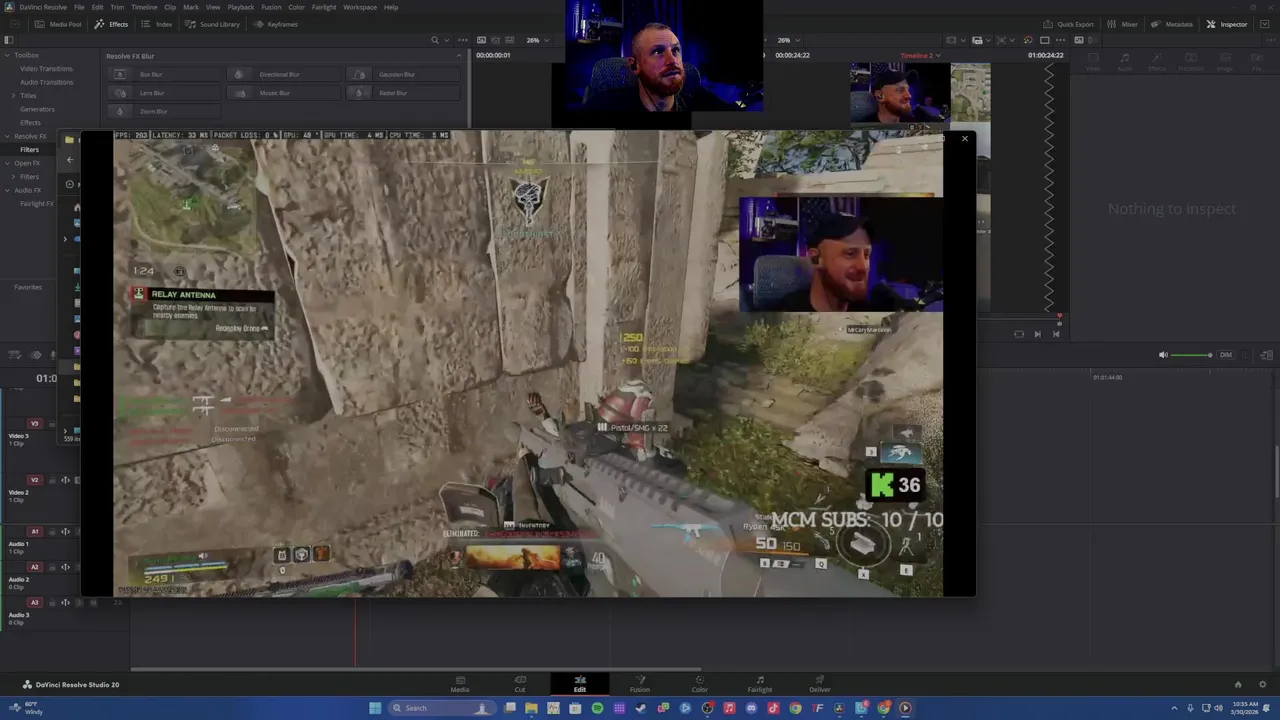Toggle the DIM audio button
Viewport: 1280px width, 720px height.
click(1226, 355)
